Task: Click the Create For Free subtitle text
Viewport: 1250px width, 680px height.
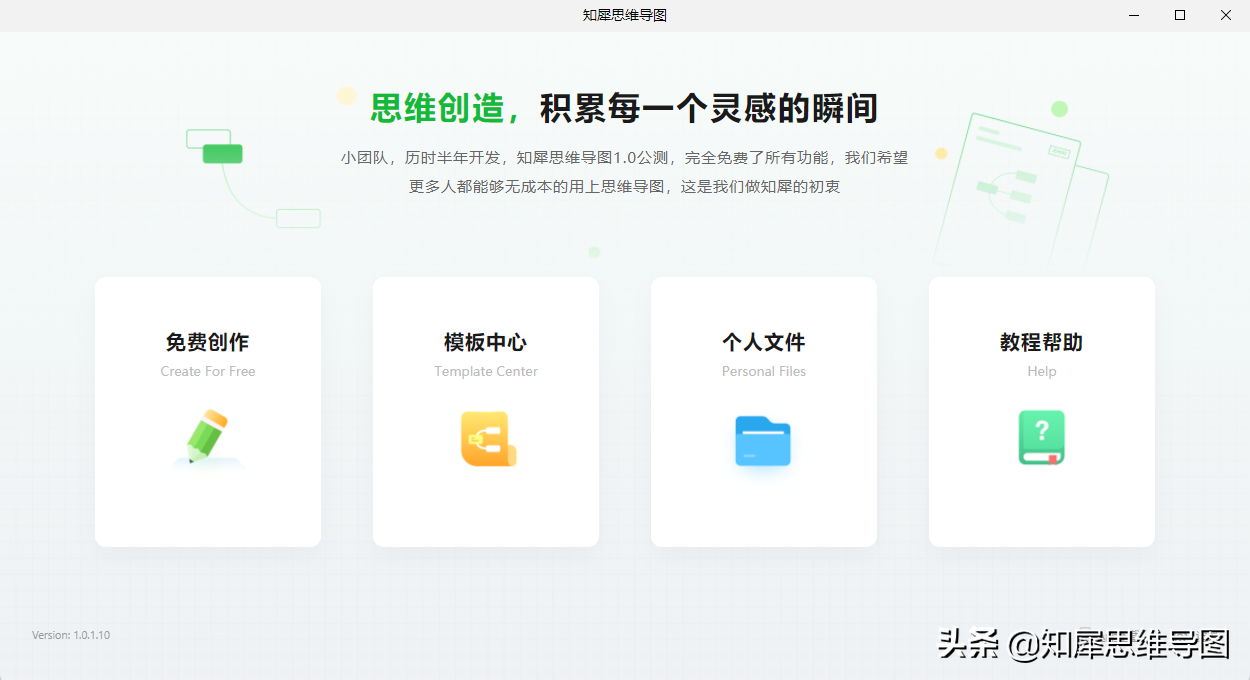Action: click(208, 371)
